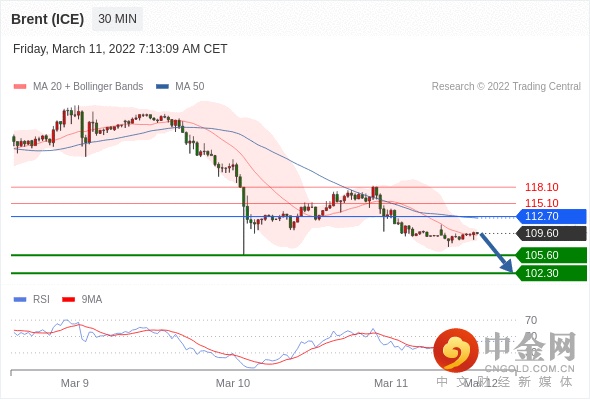Select the blue MA 50 legend swatch
Viewport: 590px width, 400px height.
pyautogui.click(x=162, y=87)
